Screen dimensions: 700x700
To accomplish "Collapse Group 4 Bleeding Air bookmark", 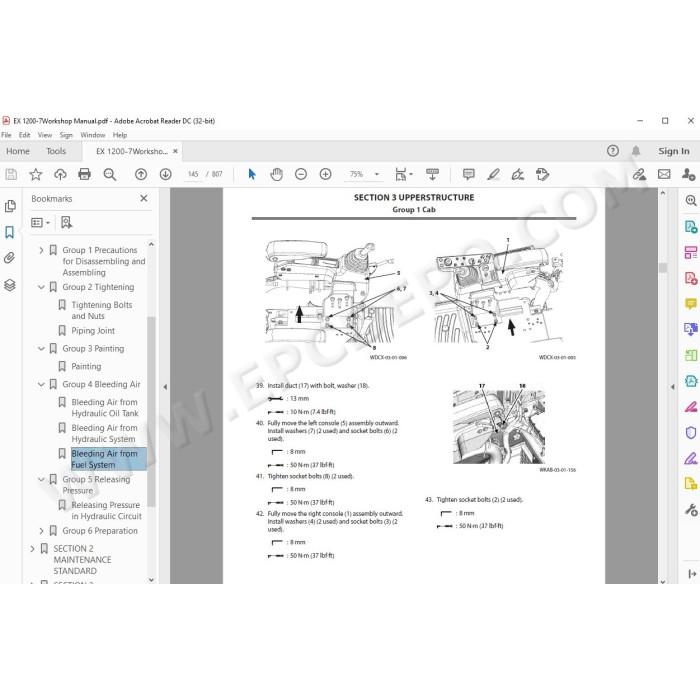I will click(x=41, y=384).
